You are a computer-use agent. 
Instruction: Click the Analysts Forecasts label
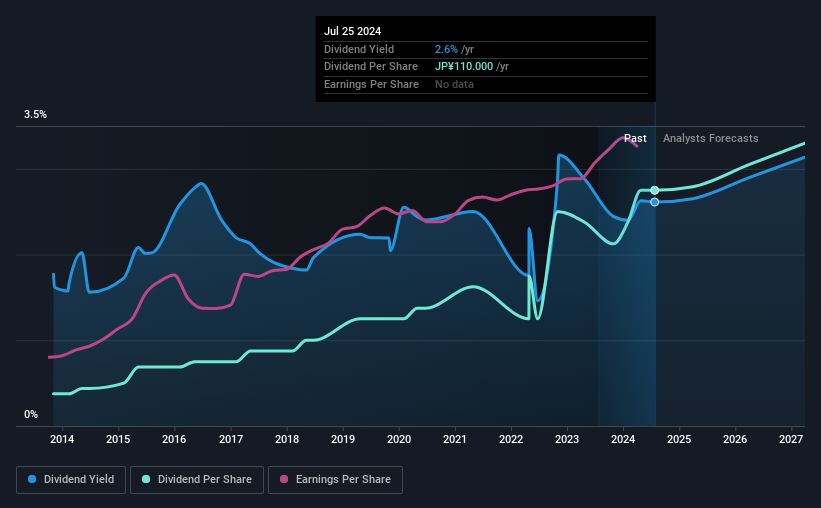[x=711, y=138]
